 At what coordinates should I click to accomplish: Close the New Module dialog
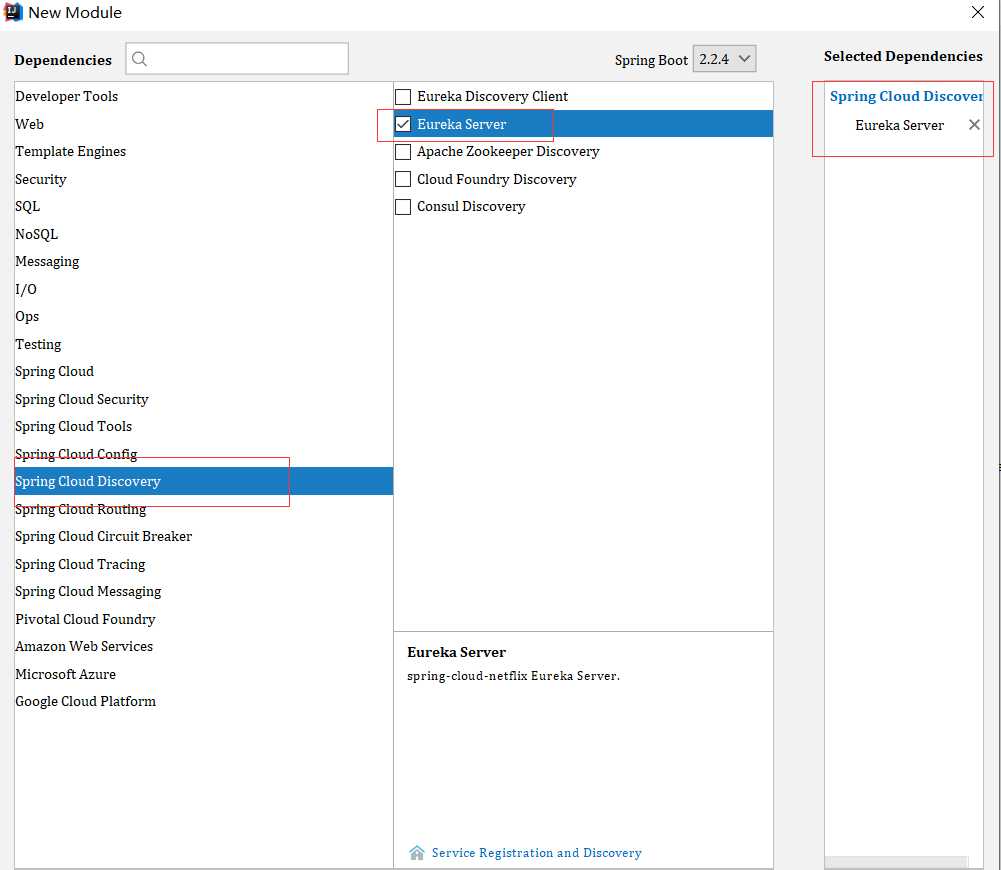pyautogui.click(x=977, y=12)
